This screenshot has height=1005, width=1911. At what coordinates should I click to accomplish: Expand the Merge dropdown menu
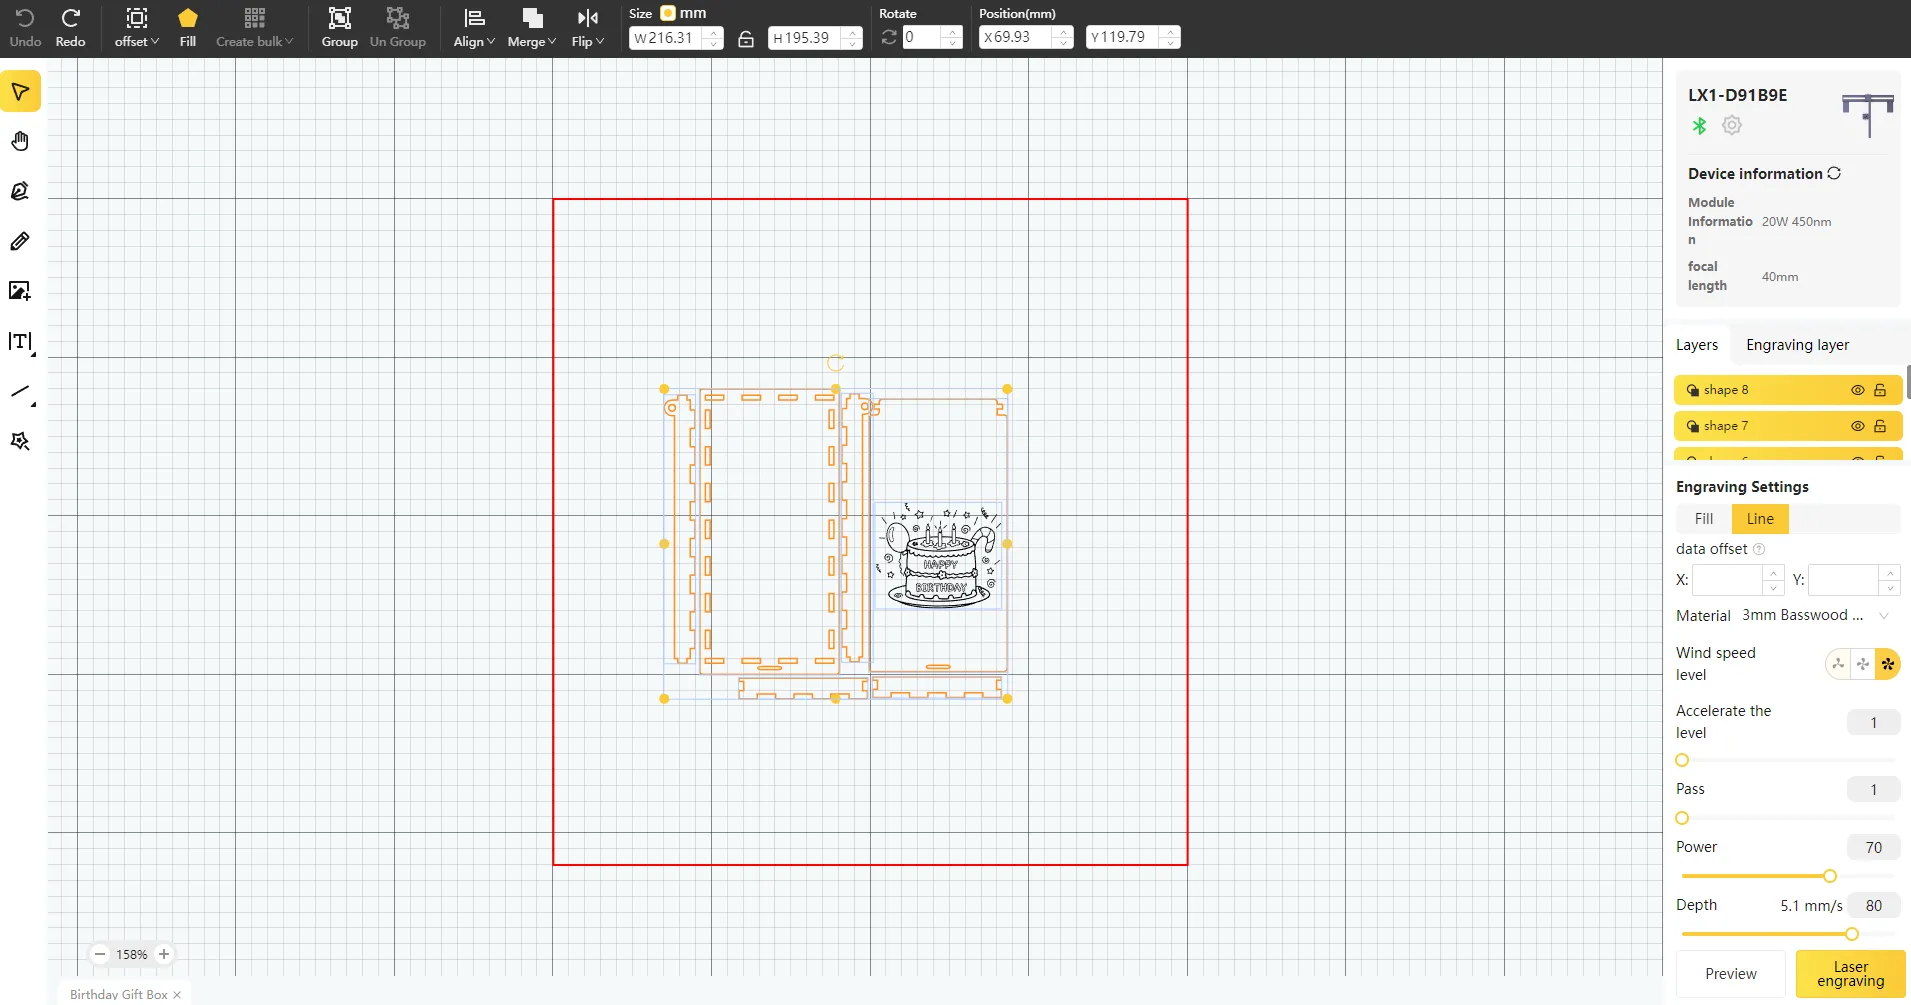[x=531, y=27]
